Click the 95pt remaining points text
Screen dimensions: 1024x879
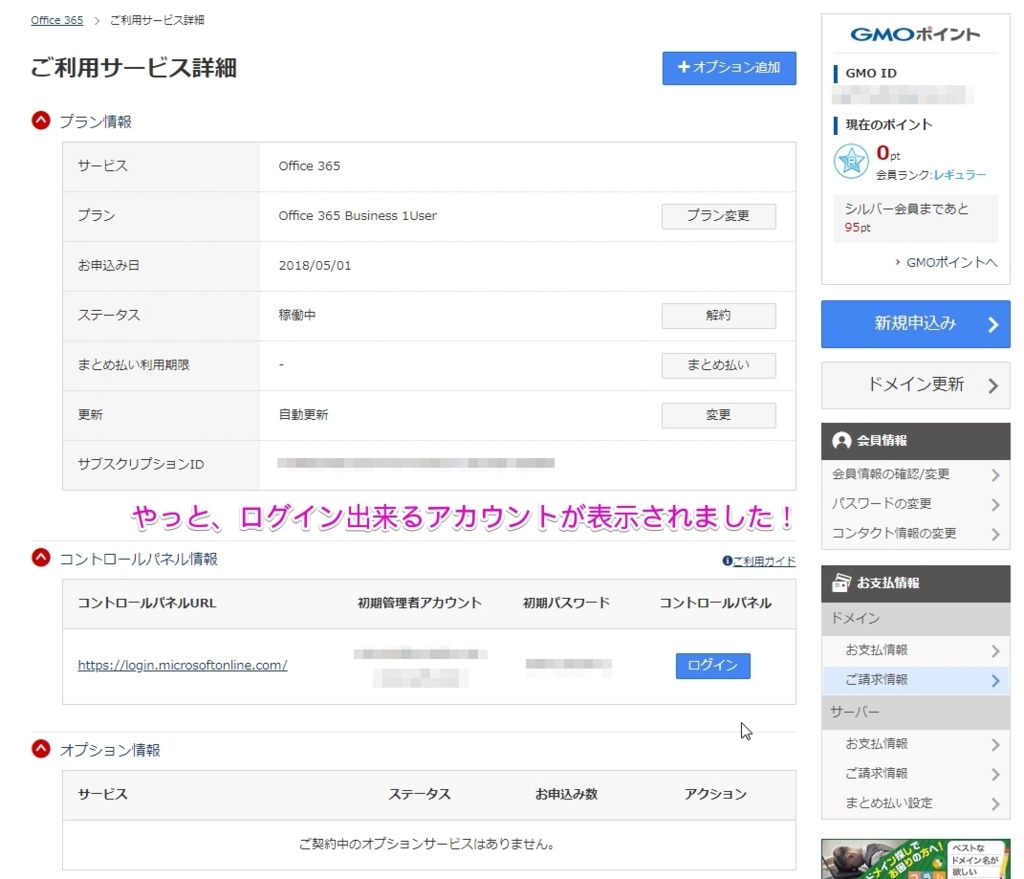[857, 228]
